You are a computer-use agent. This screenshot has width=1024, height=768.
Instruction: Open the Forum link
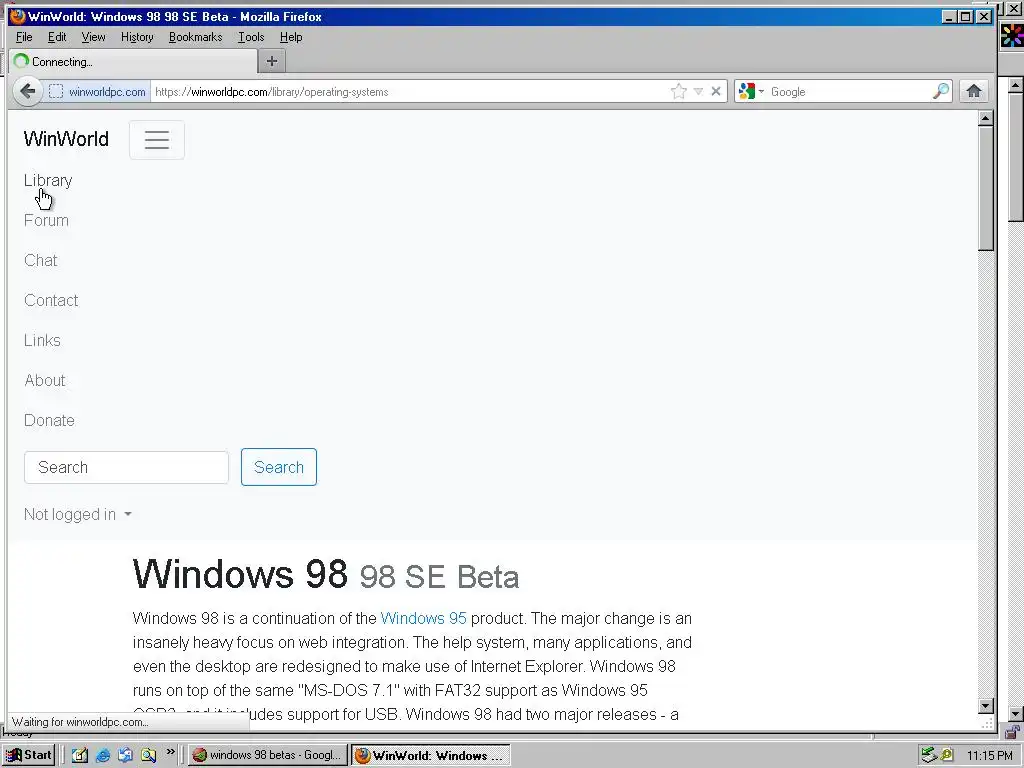(x=46, y=220)
